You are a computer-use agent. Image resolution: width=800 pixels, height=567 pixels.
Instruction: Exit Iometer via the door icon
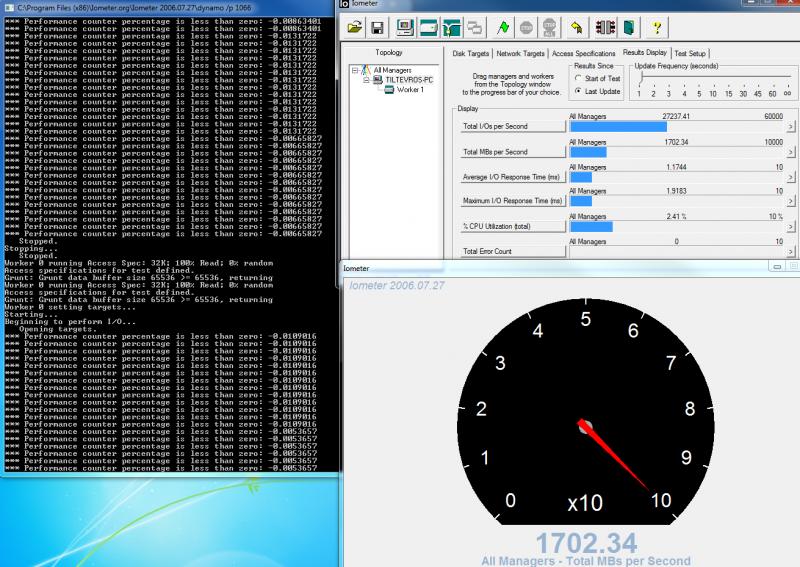(x=629, y=27)
